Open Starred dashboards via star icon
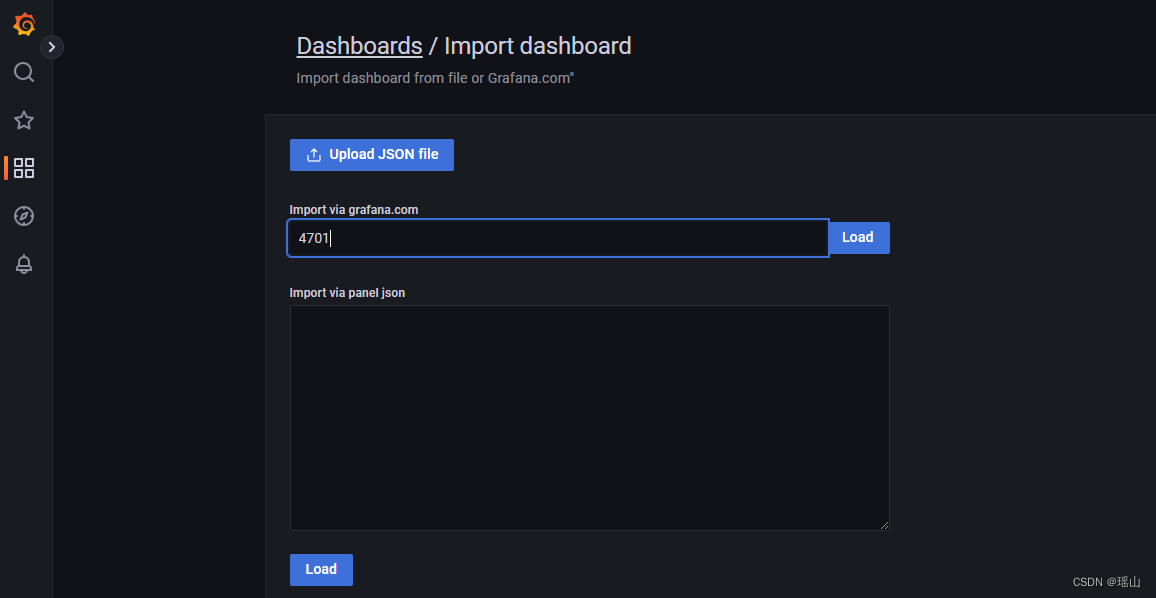1156x598 pixels. point(24,120)
